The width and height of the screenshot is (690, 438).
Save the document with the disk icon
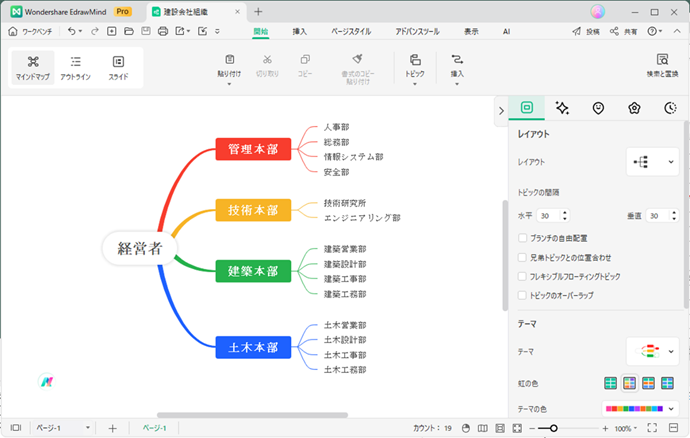[146, 31]
